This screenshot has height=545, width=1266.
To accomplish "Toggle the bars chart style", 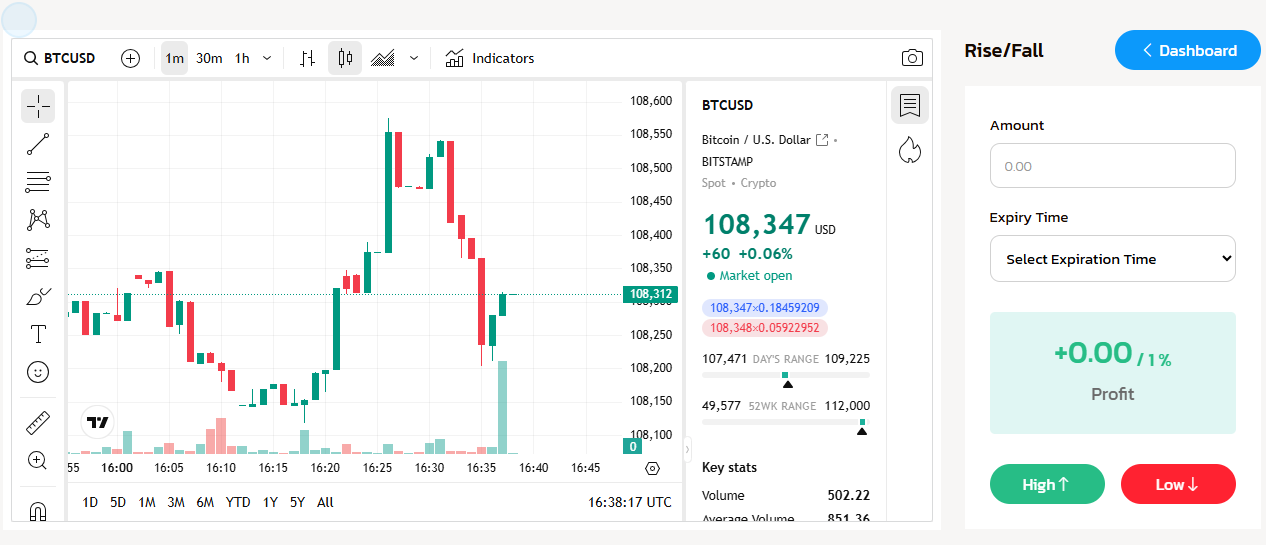I will pos(308,58).
